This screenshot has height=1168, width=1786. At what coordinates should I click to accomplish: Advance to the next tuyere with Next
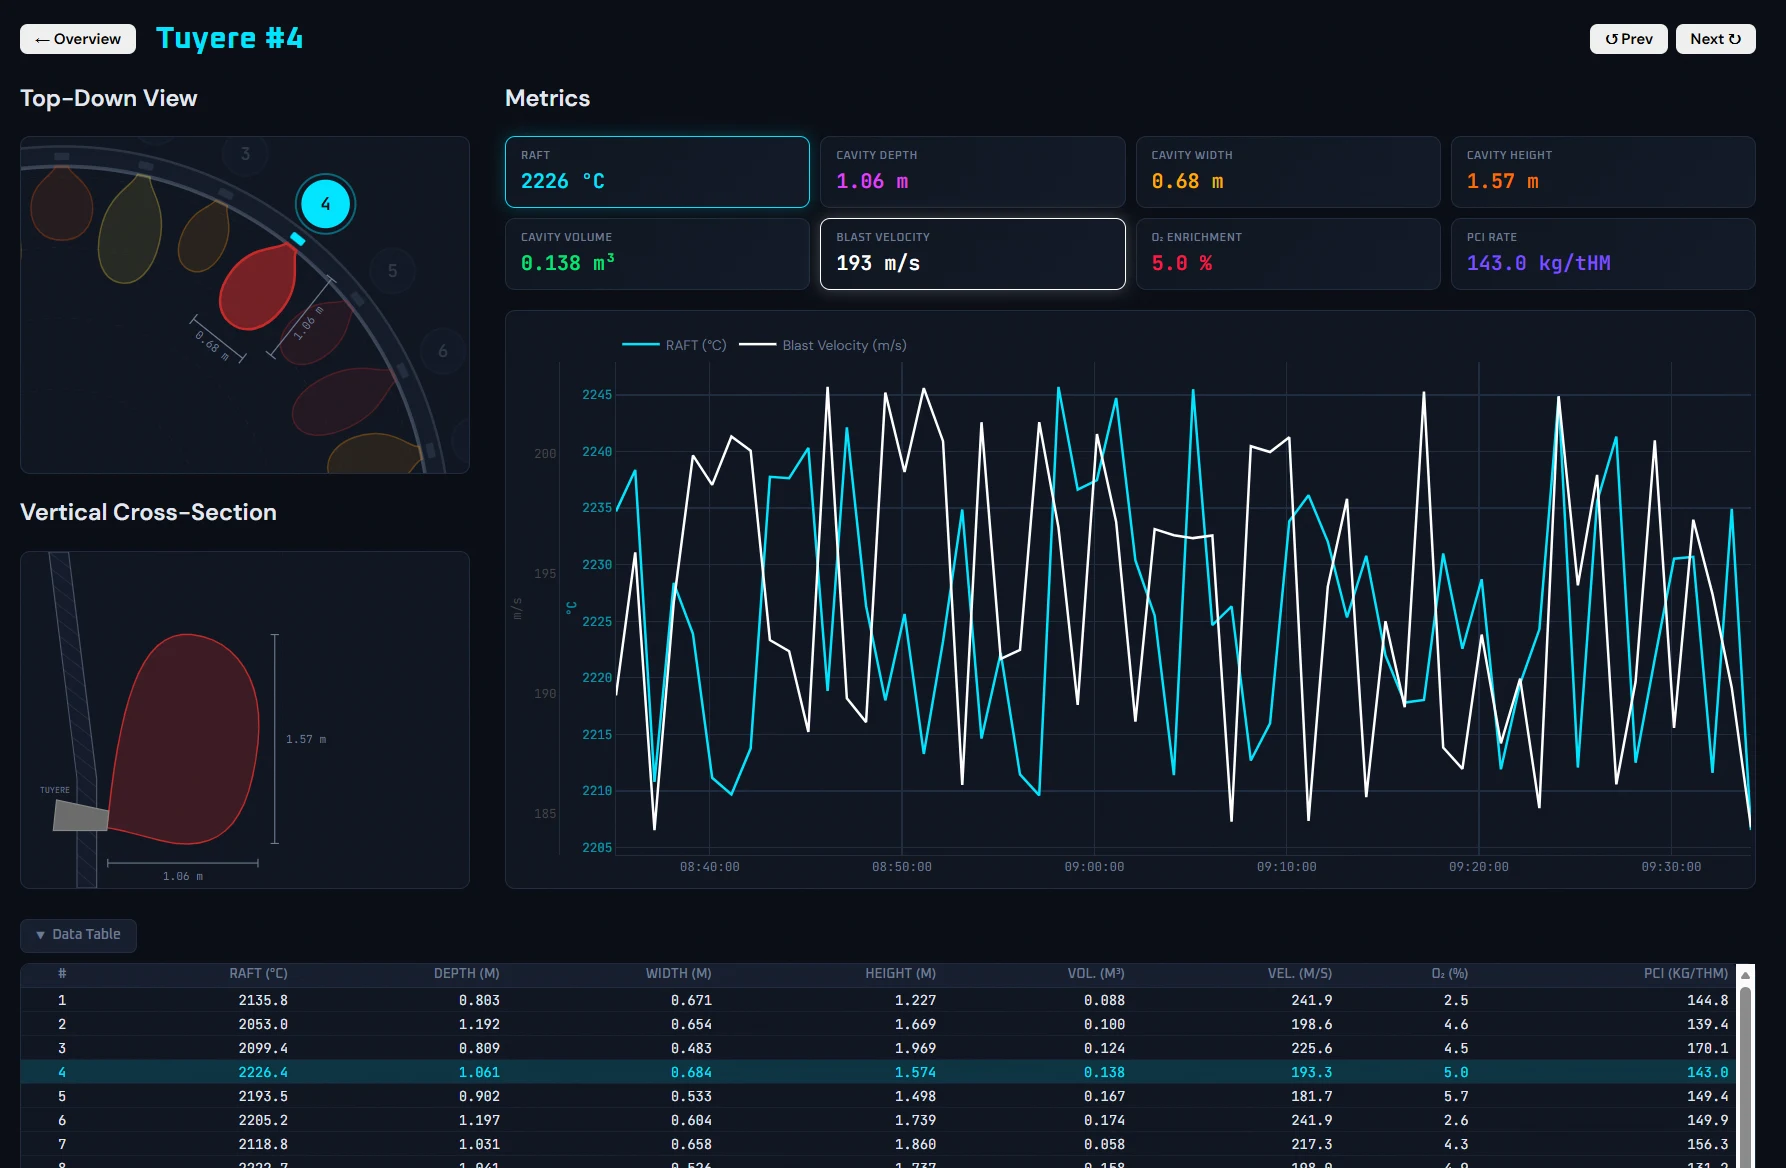tap(1715, 39)
